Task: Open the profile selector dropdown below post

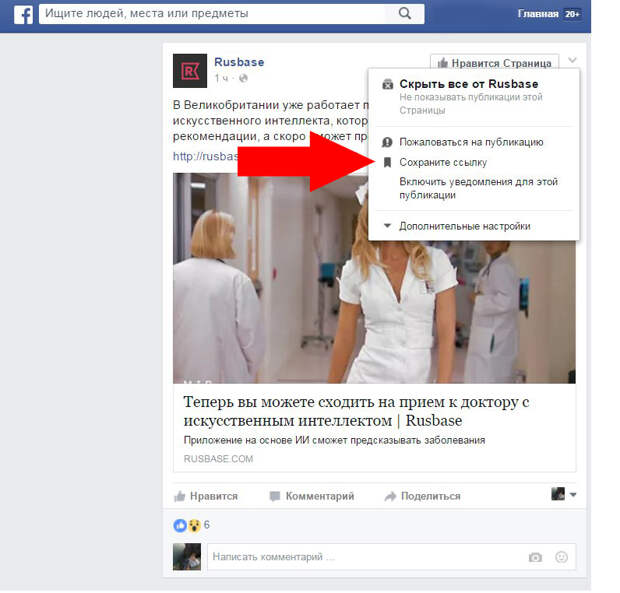Action: 564,494
